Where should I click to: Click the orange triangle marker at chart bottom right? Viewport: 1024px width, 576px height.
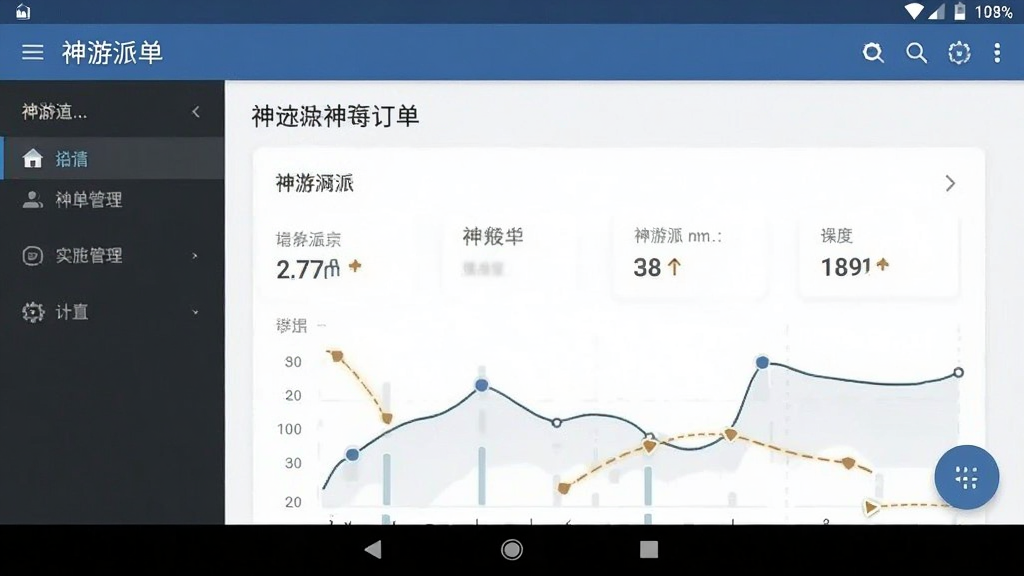click(871, 507)
